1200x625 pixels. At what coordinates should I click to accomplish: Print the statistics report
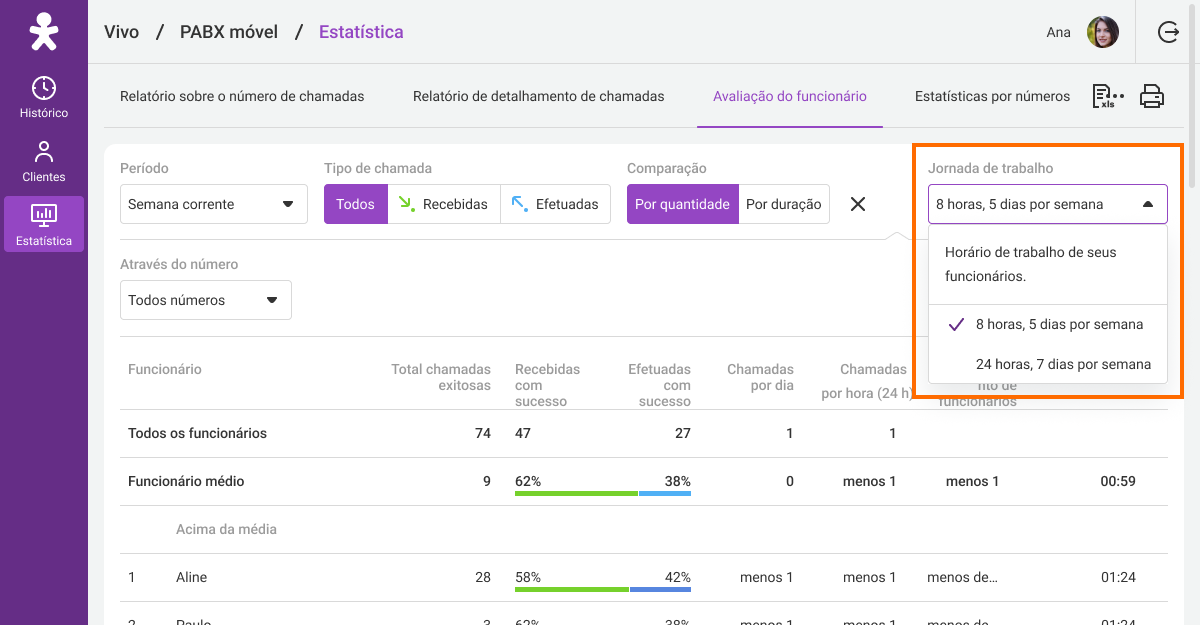click(1152, 96)
